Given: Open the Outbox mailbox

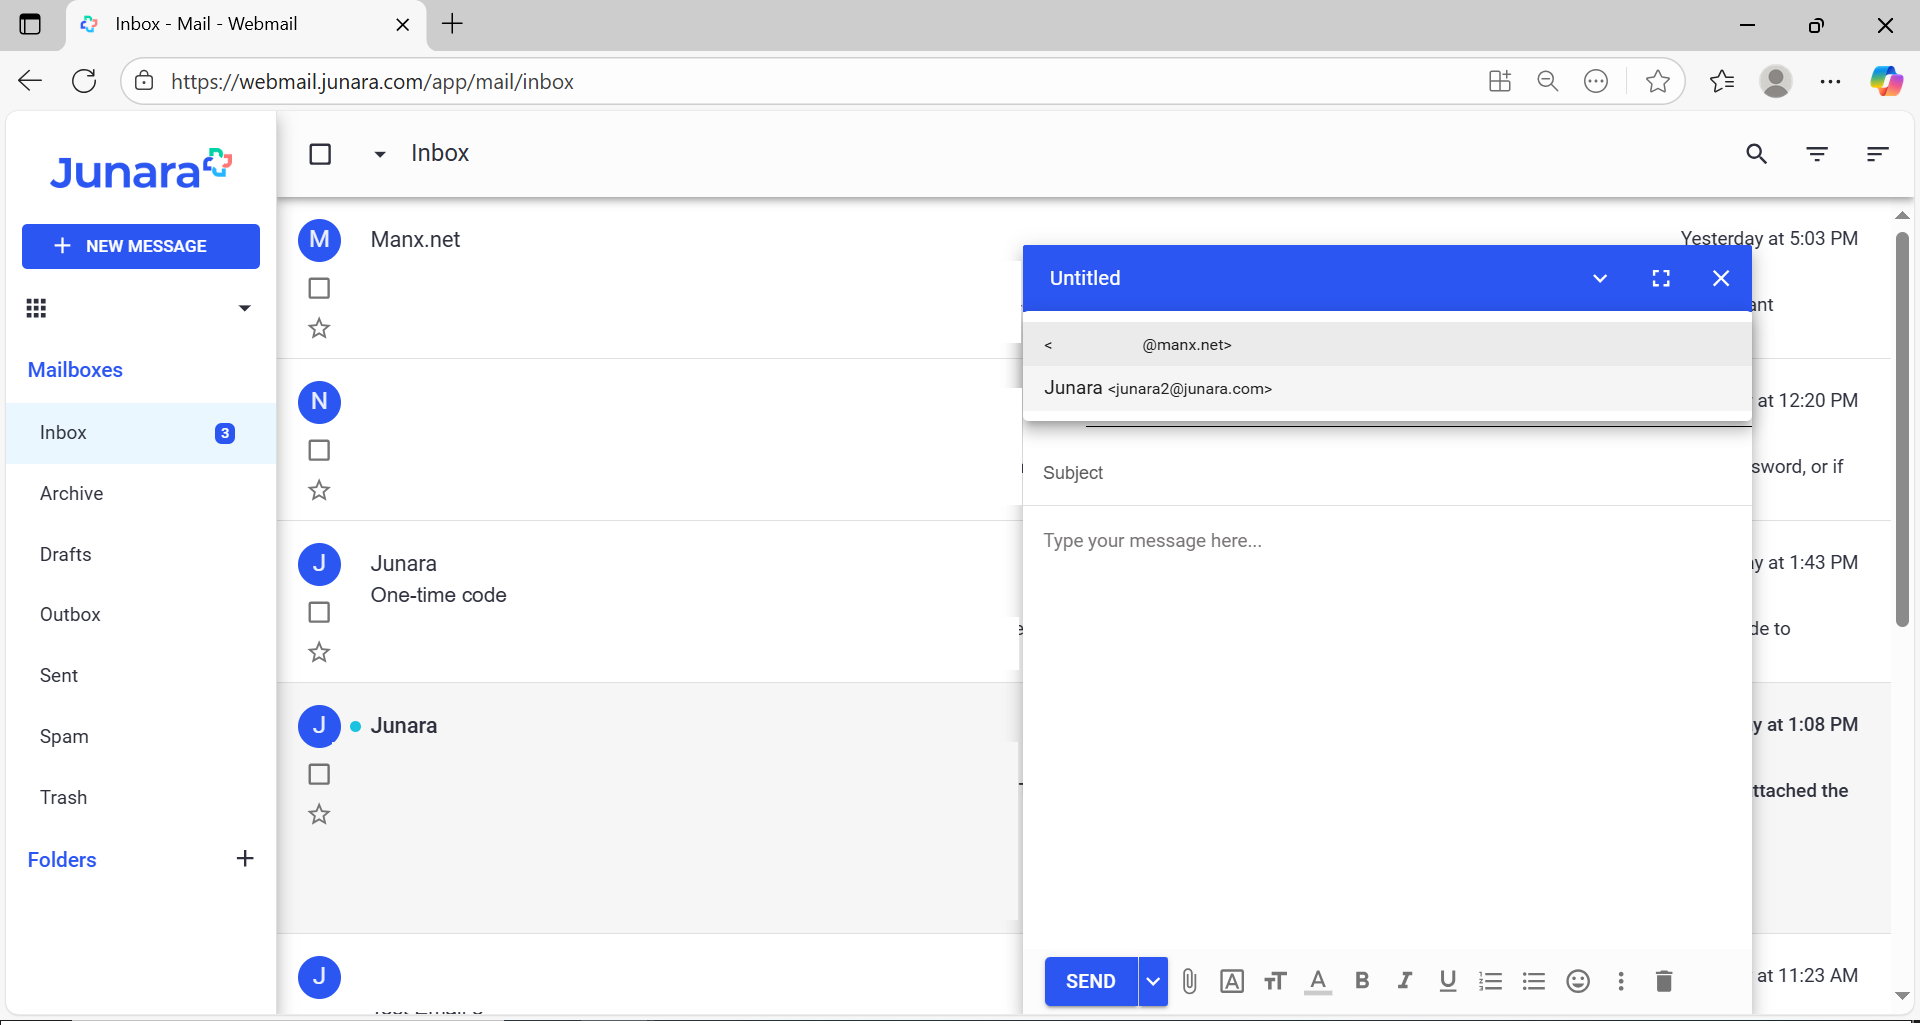Looking at the screenshot, I should pos(141,615).
